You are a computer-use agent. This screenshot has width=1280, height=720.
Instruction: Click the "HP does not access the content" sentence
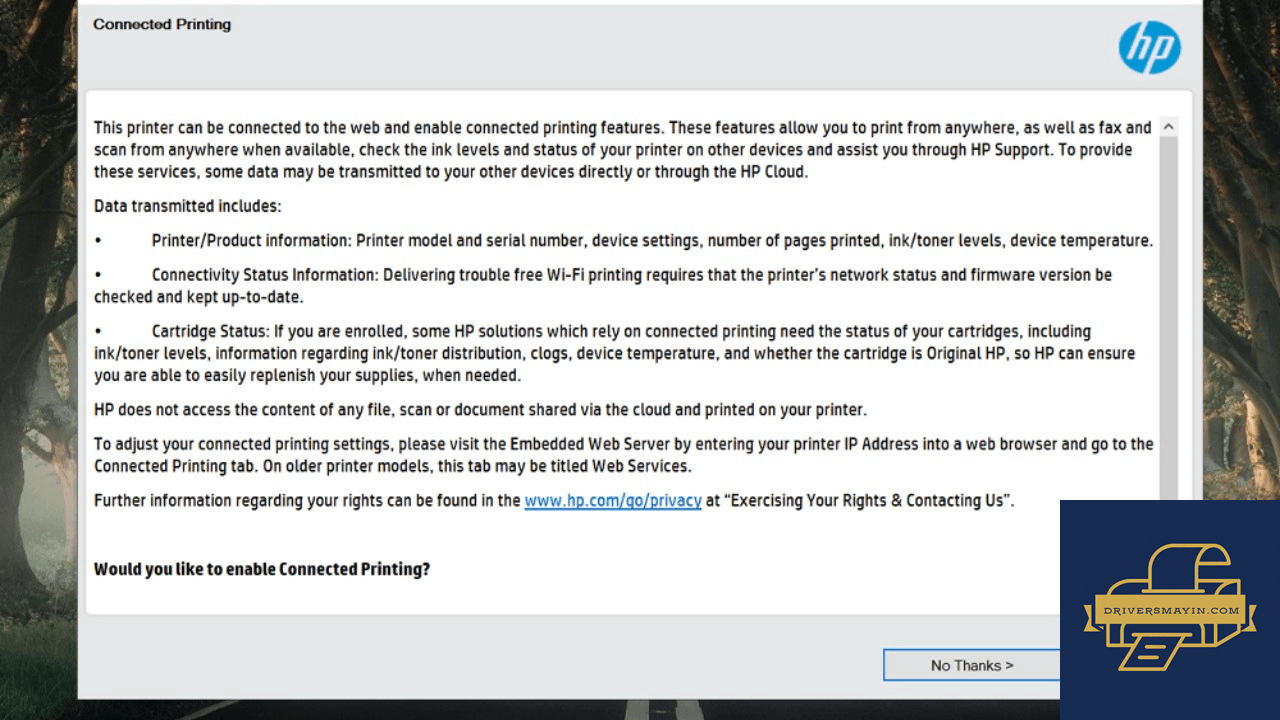coord(480,410)
